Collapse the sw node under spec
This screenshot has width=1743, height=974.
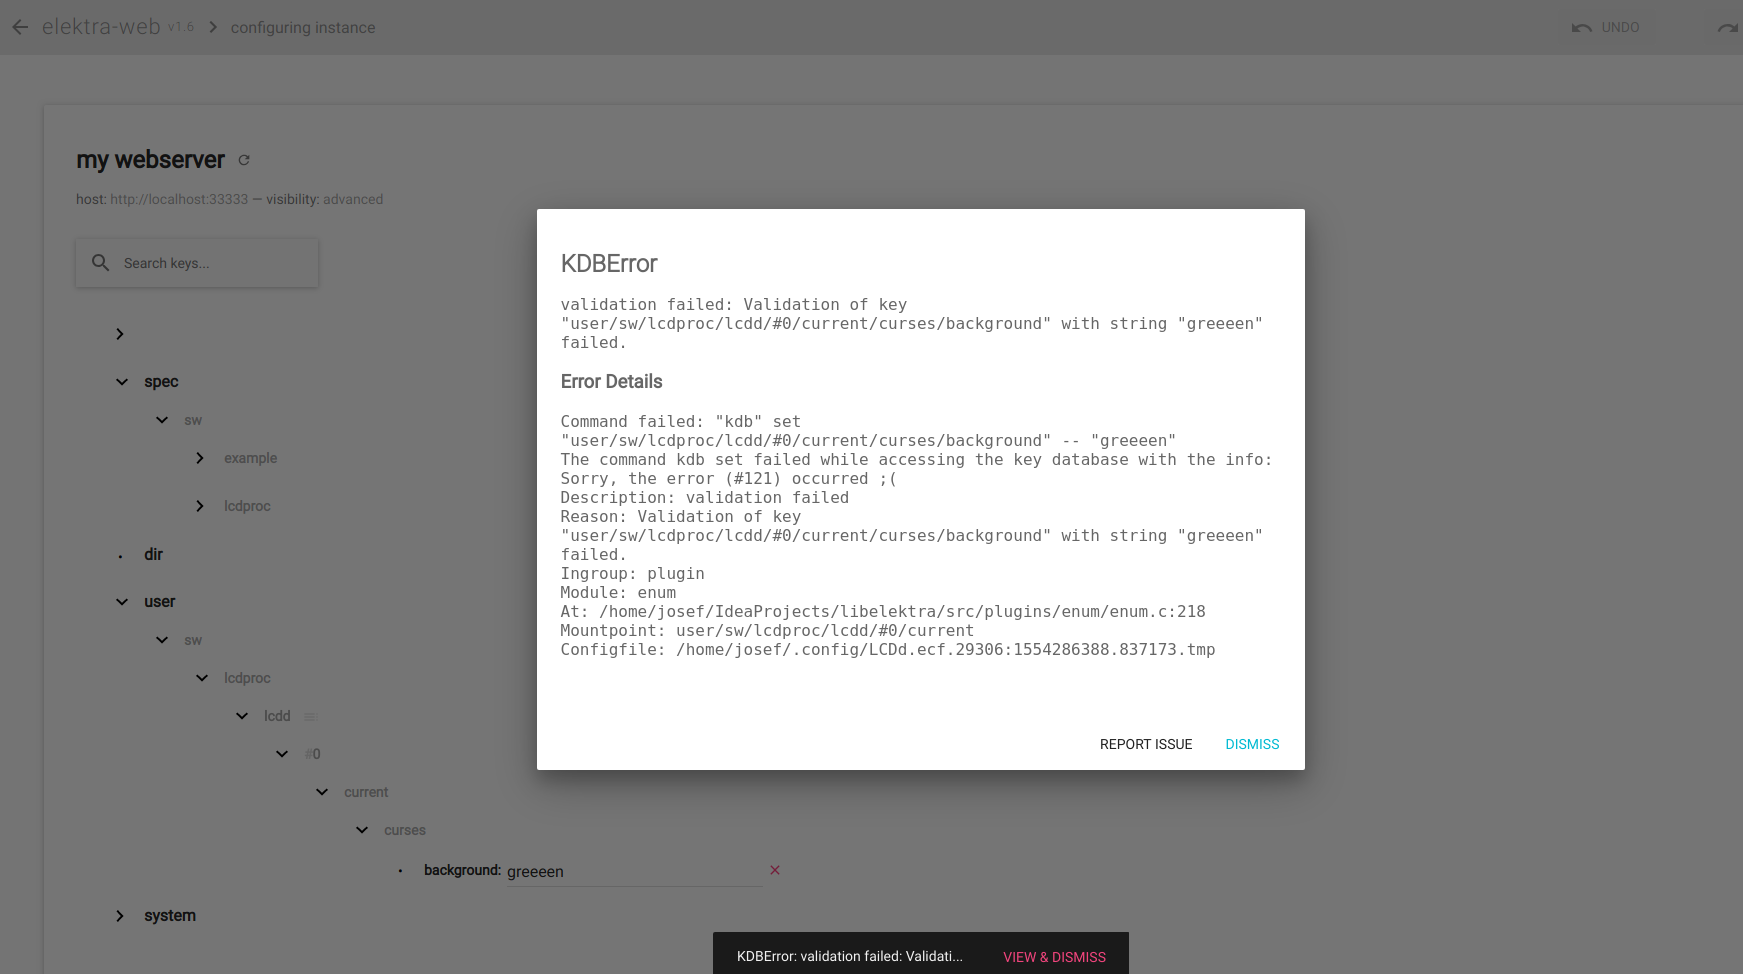click(162, 420)
